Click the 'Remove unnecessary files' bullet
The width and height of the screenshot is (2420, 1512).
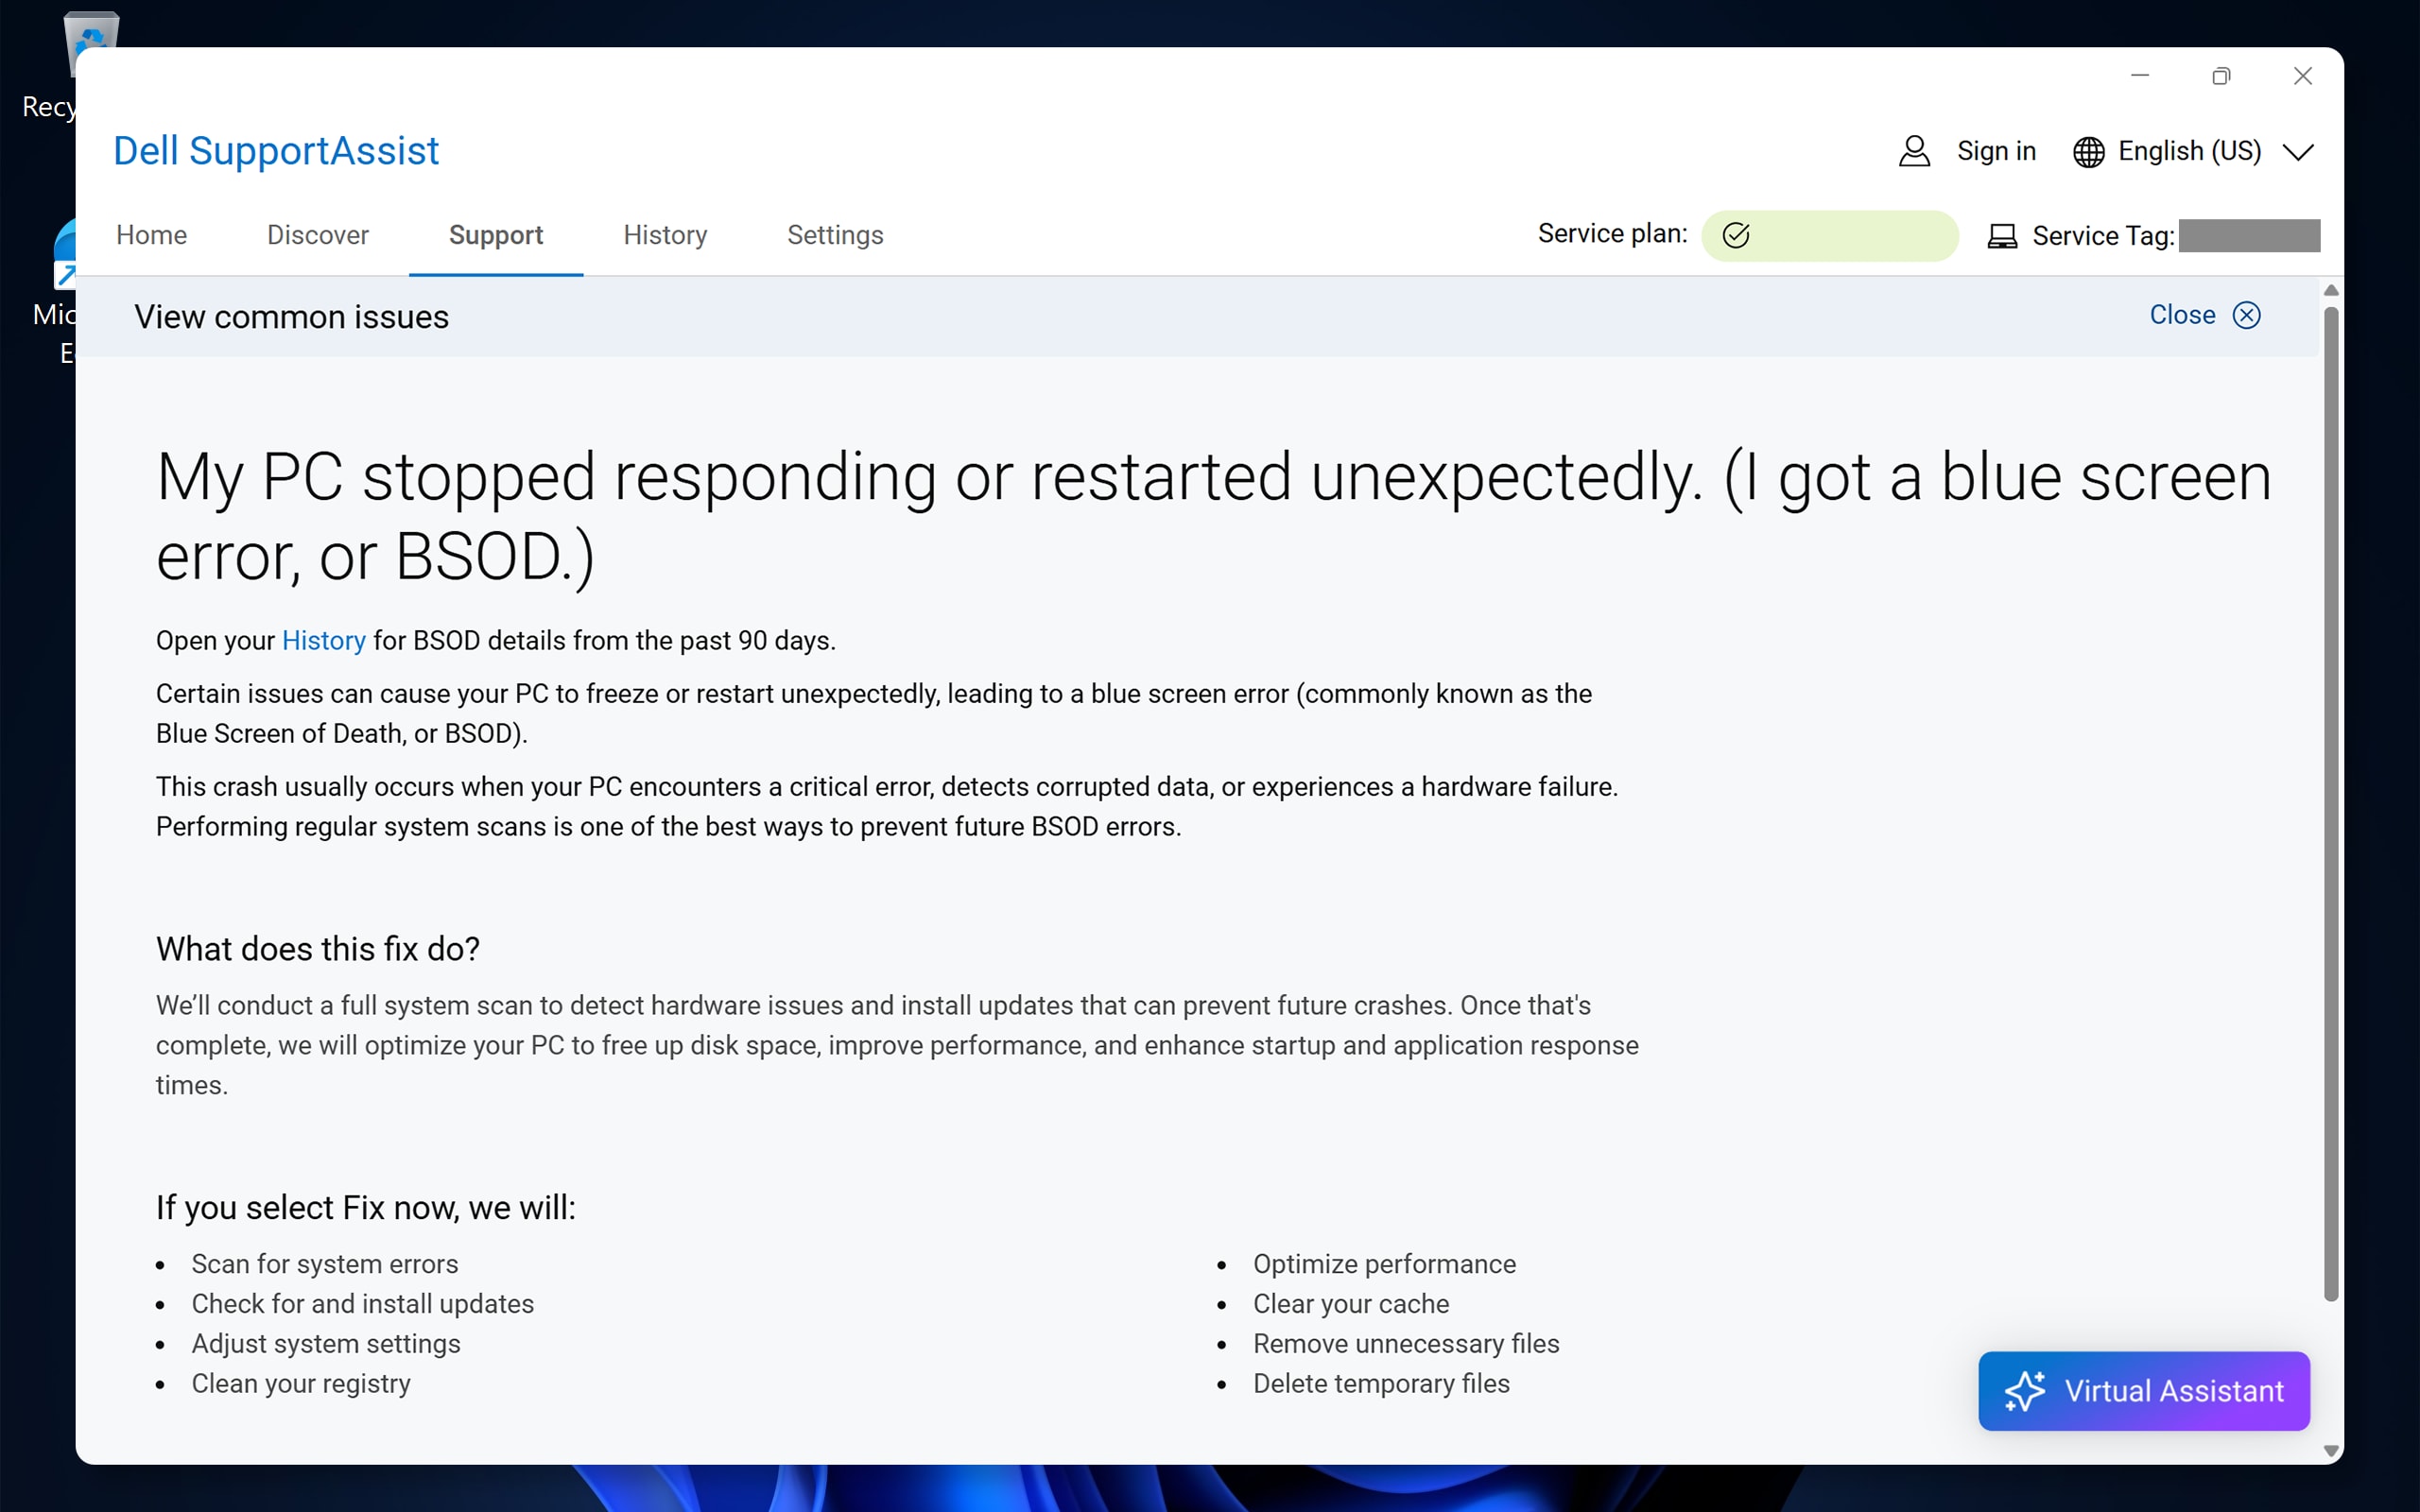[x=1406, y=1344]
